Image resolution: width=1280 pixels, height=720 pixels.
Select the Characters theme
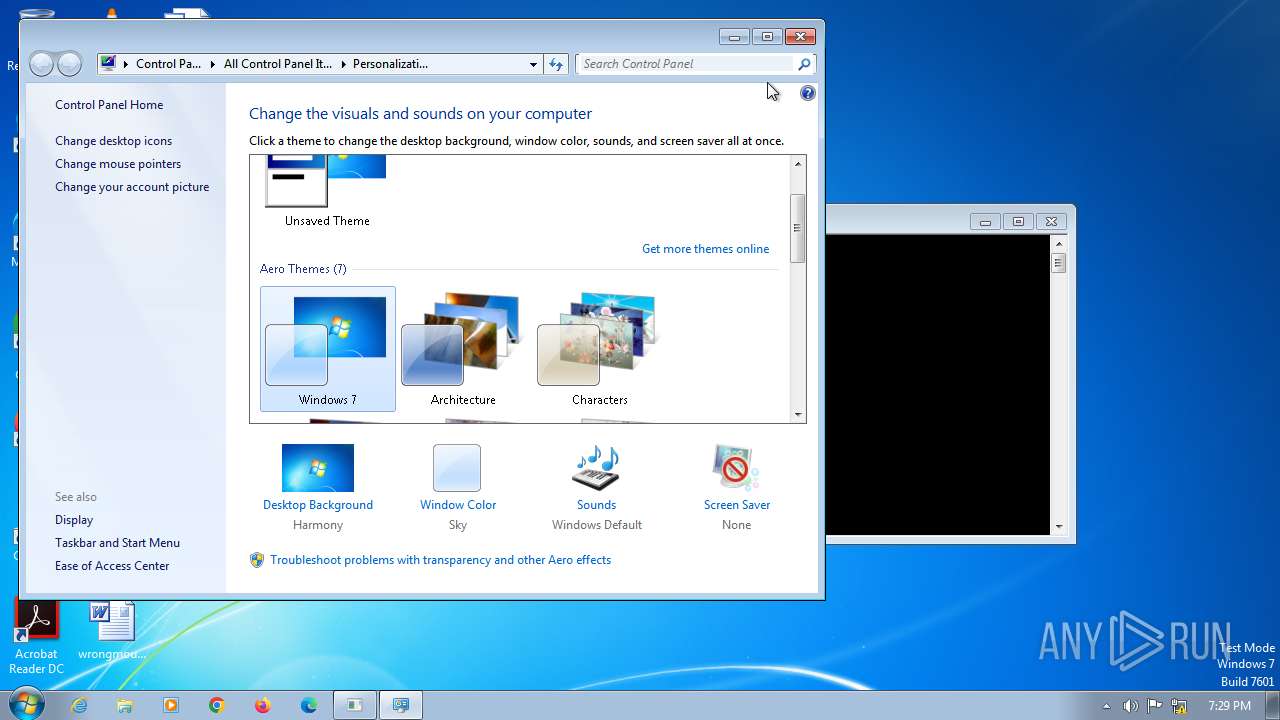click(x=599, y=349)
